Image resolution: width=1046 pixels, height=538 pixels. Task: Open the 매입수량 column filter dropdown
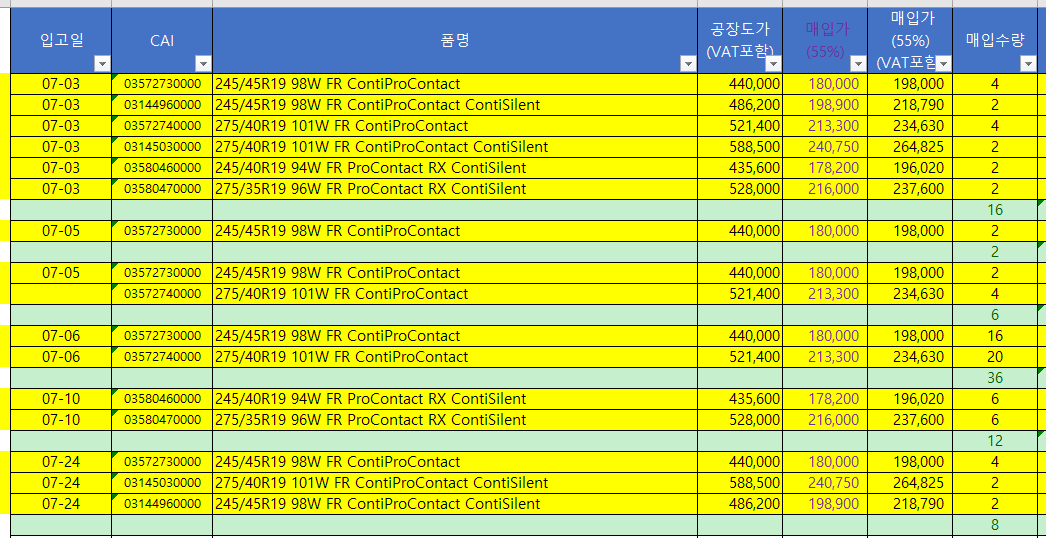click(1027, 64)
